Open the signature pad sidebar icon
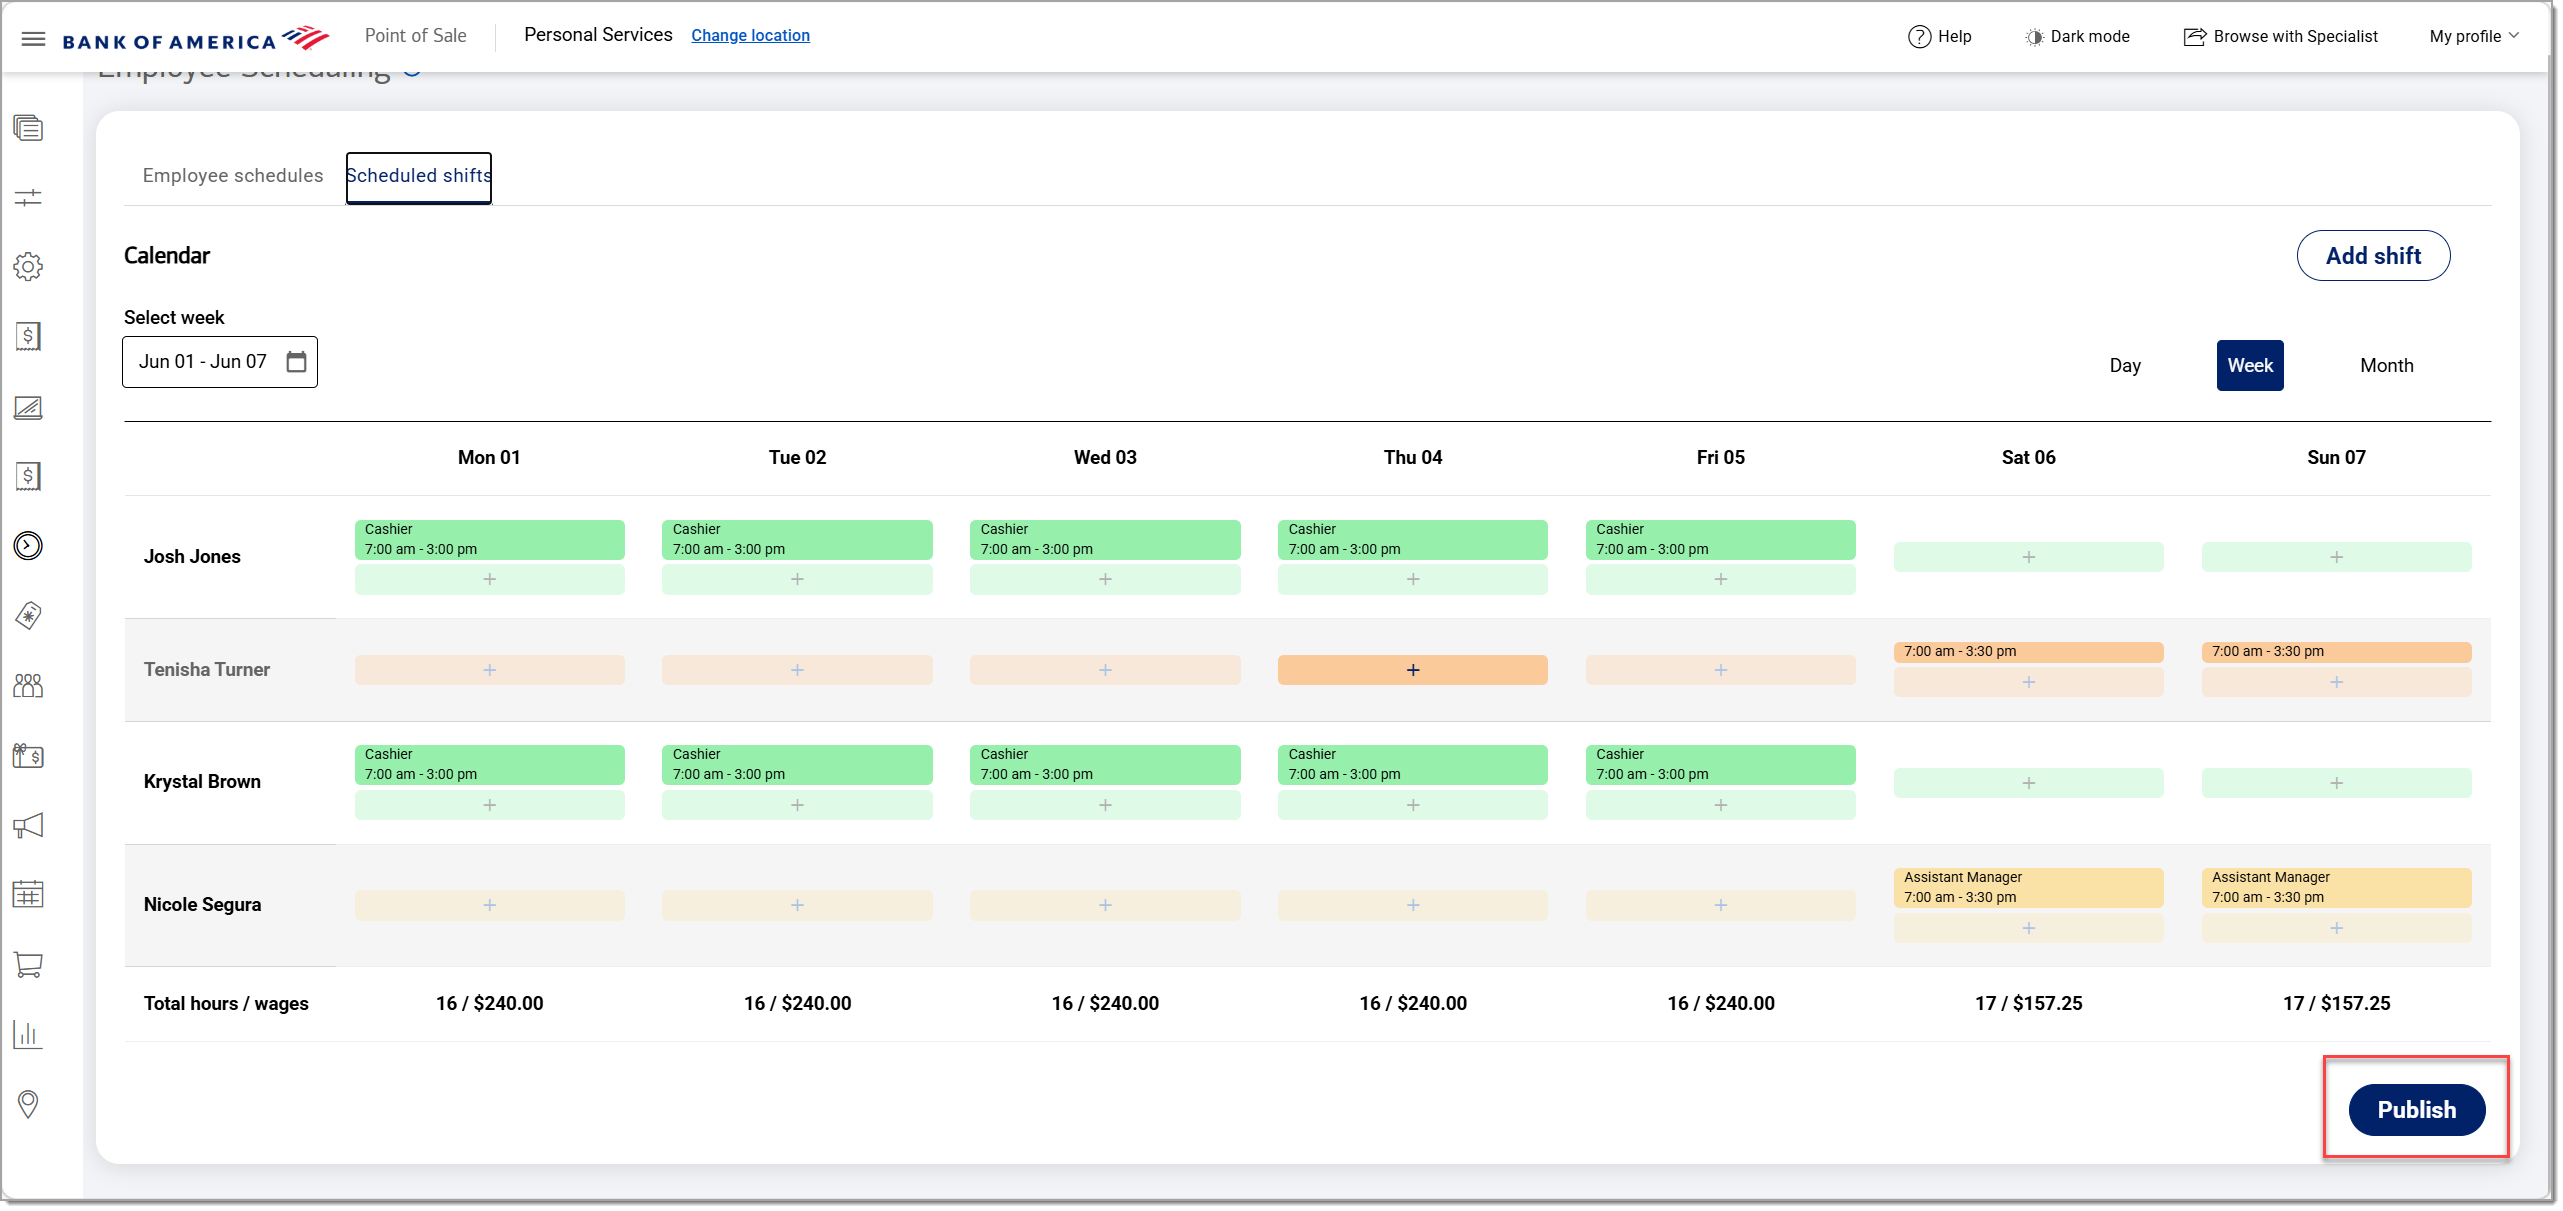 tap(28, 407)
